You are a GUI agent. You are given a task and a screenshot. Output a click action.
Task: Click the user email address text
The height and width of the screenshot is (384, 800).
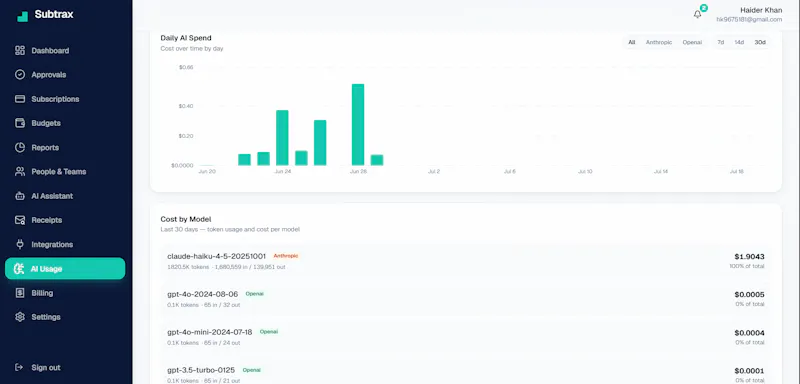749,19
